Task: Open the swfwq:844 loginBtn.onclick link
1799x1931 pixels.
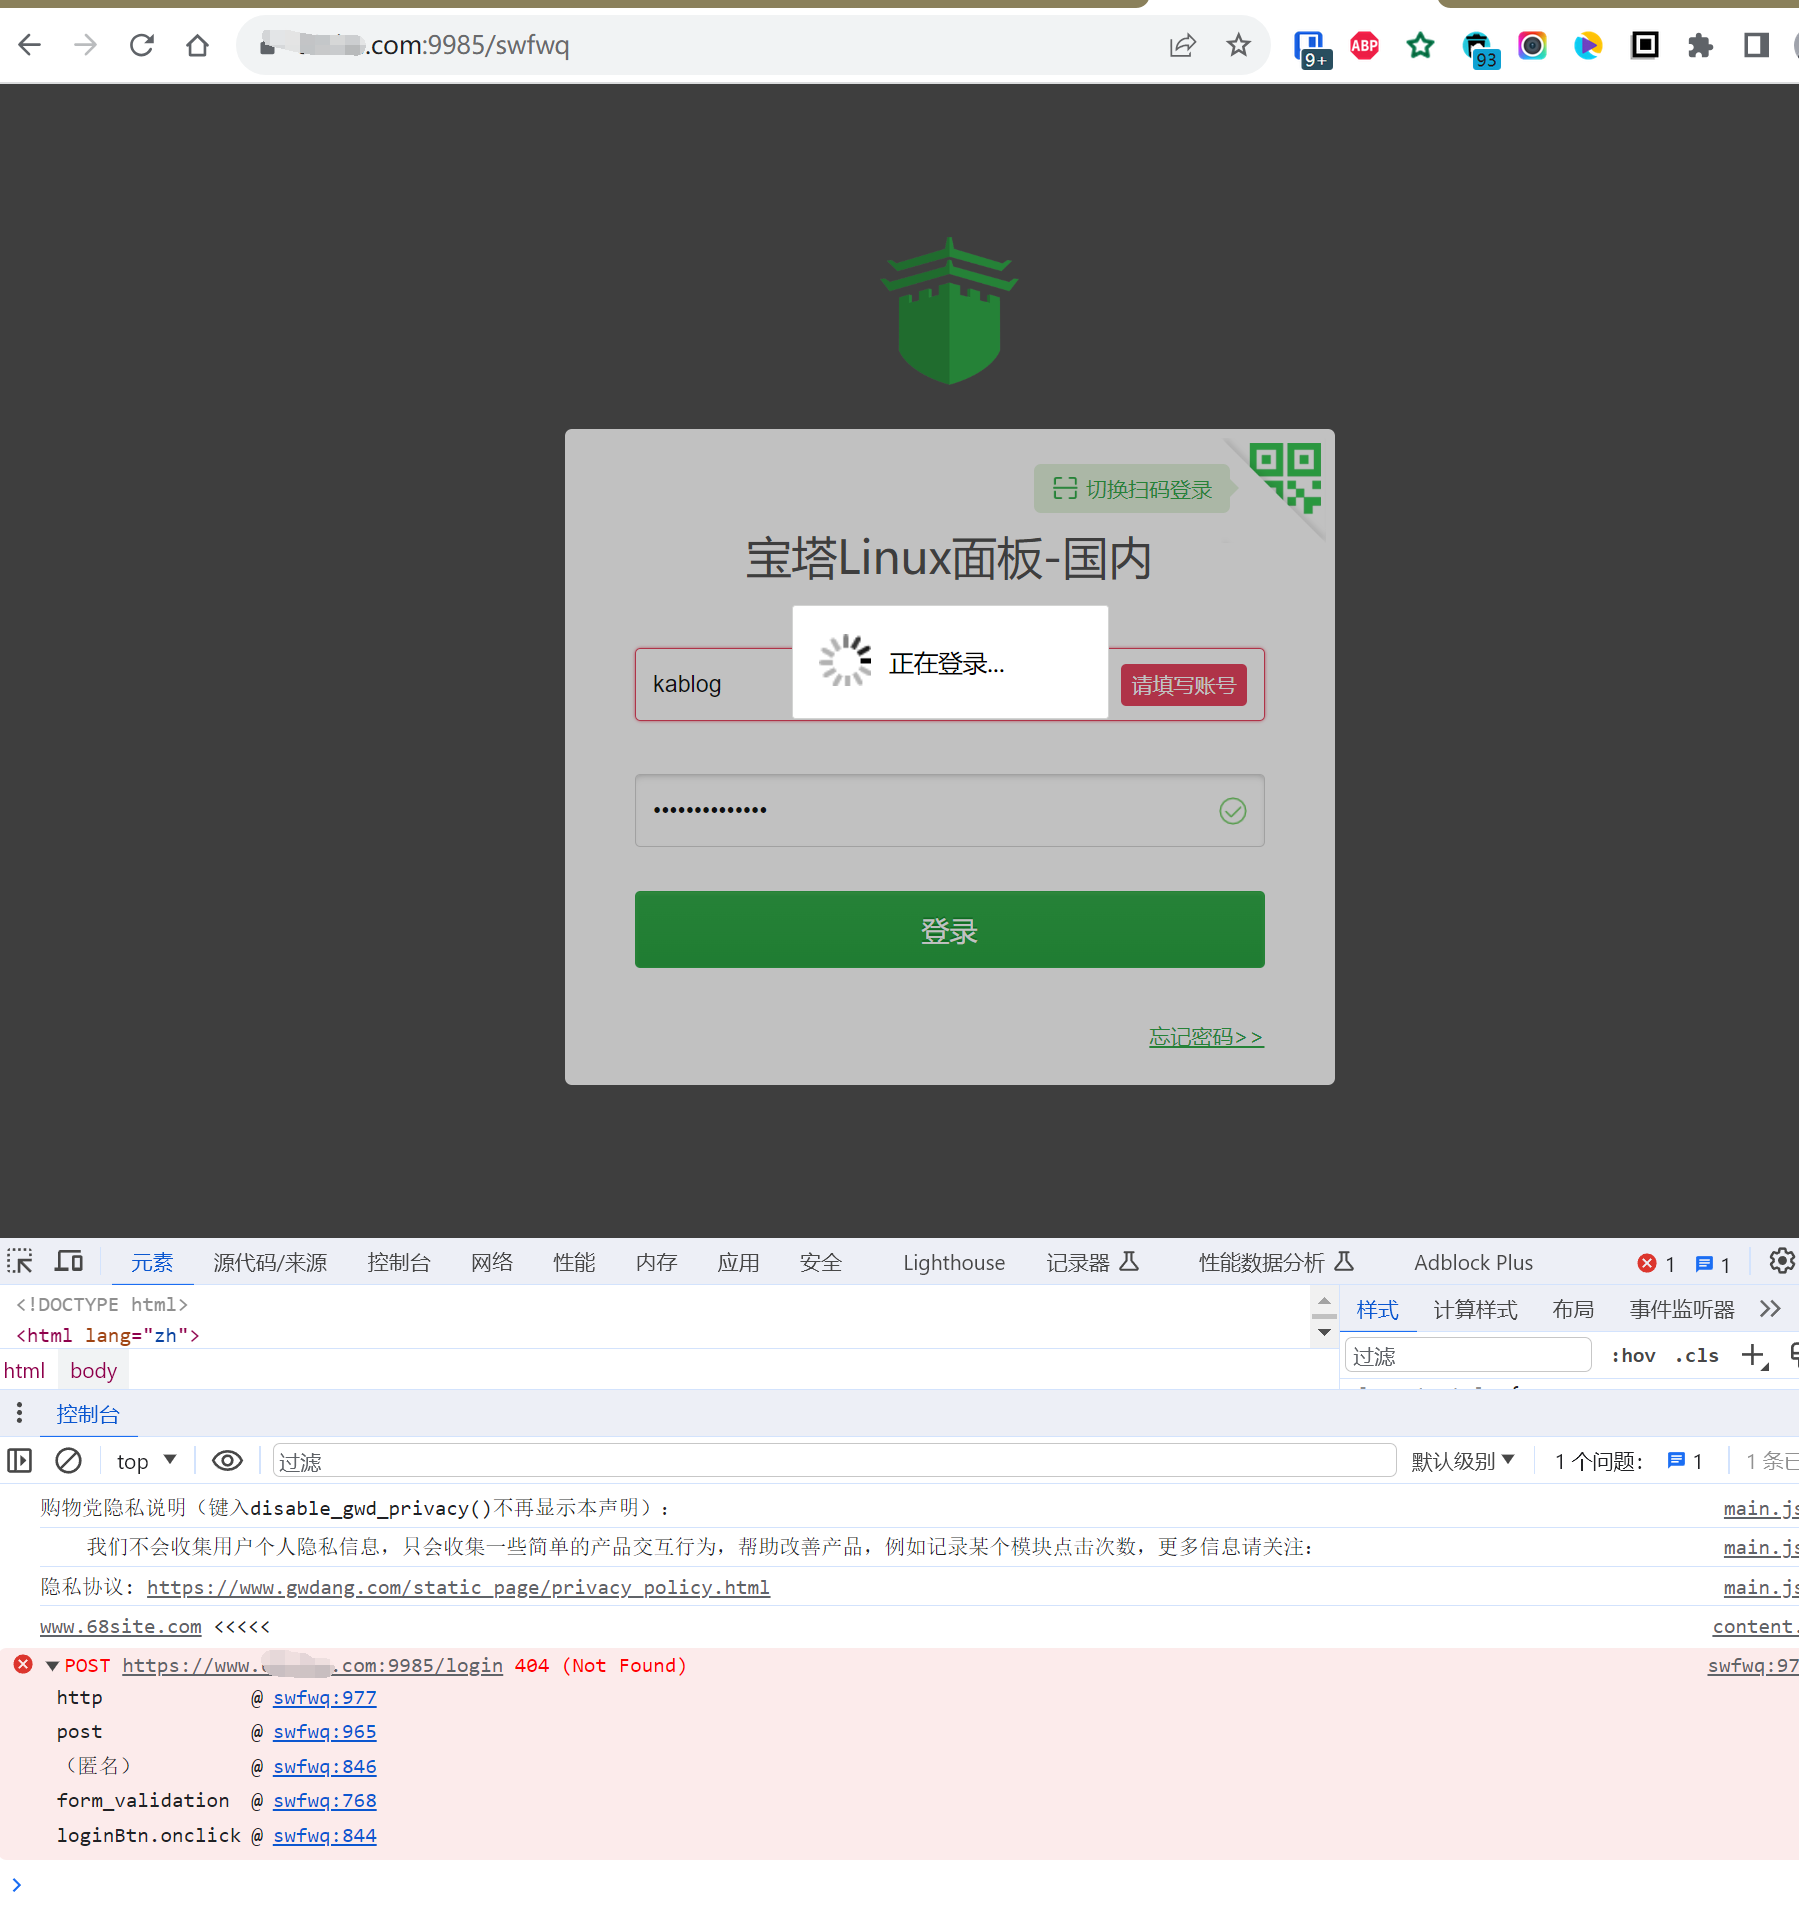Action: point(324,1836)
